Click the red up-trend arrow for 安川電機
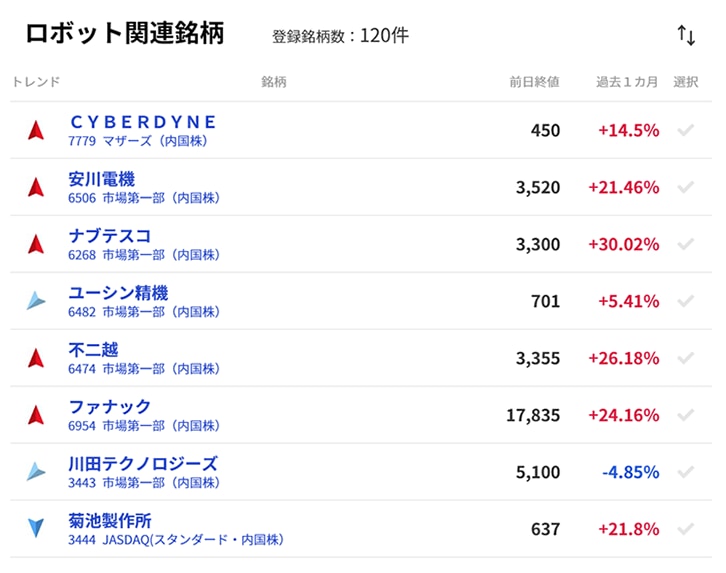 36,187
